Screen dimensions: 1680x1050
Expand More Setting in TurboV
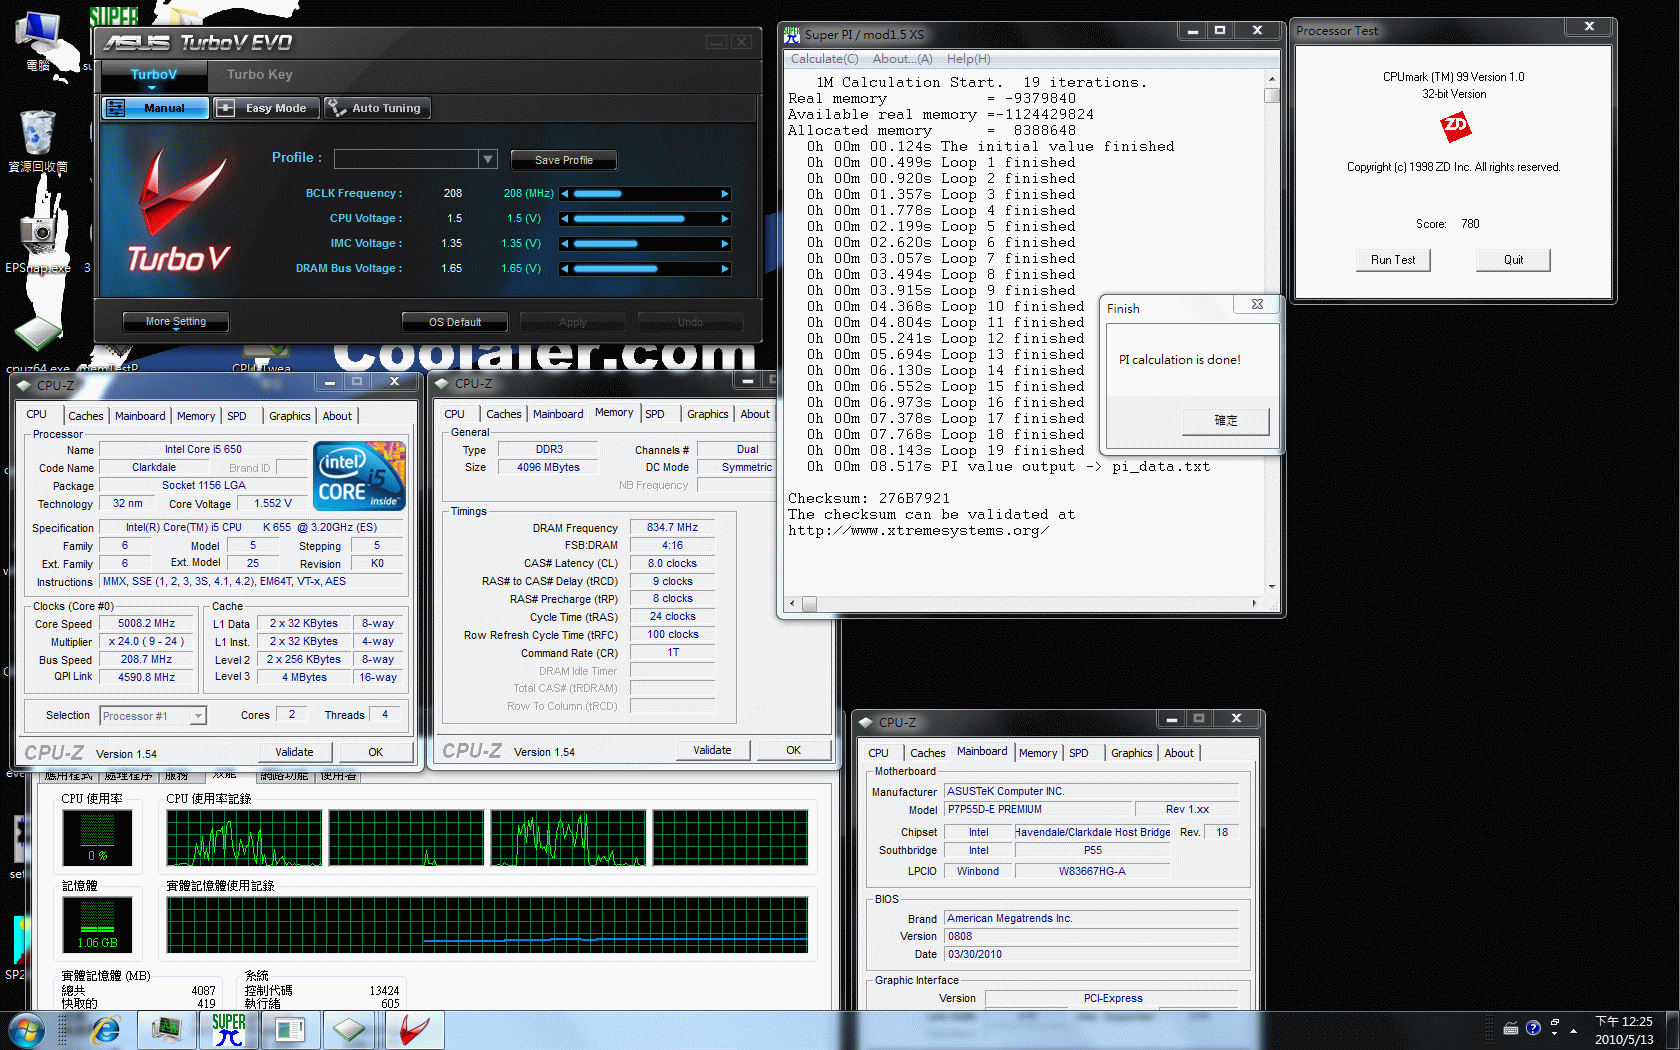[x=176, y=322]
